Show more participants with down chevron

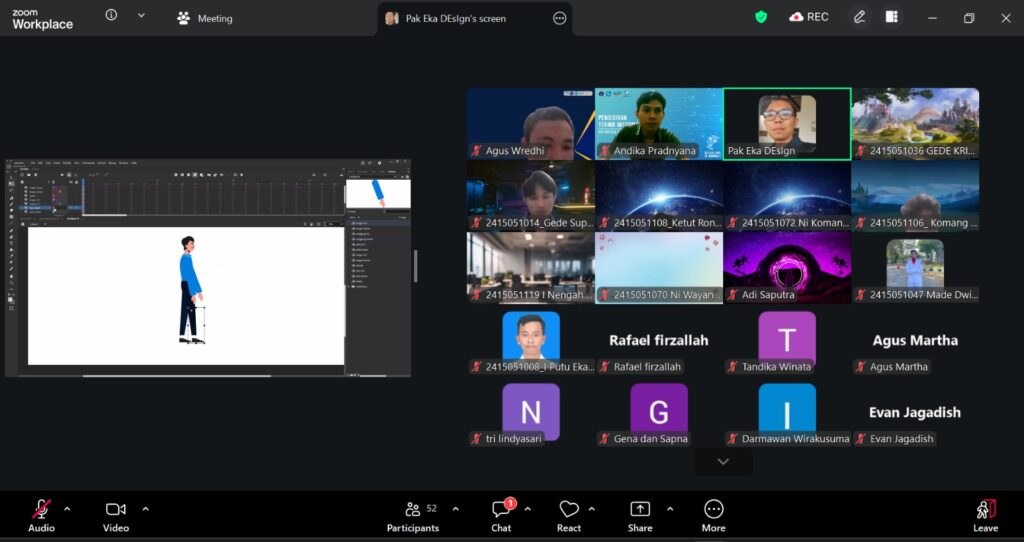(723, 461)
